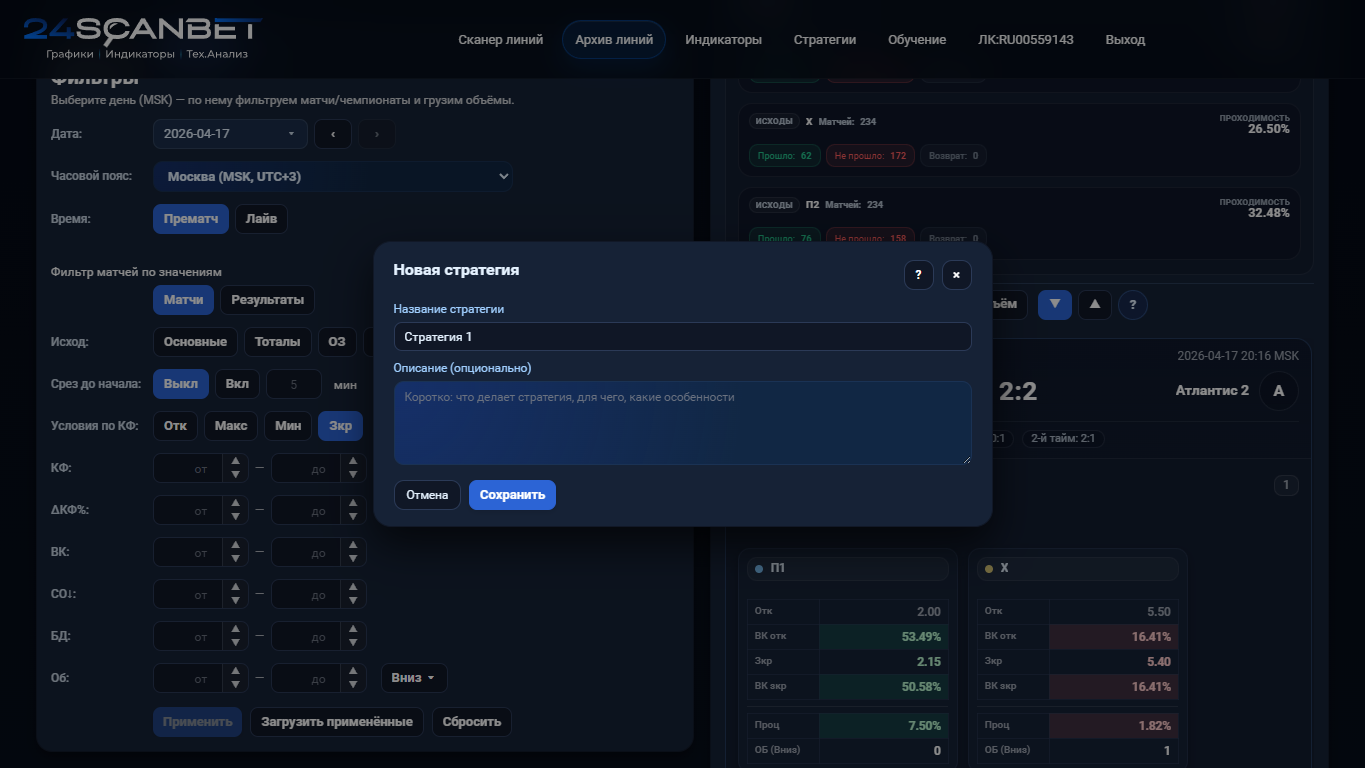Select Матчи filter tab
This screenshot has width=1365, height=768.
click(184, 300)
